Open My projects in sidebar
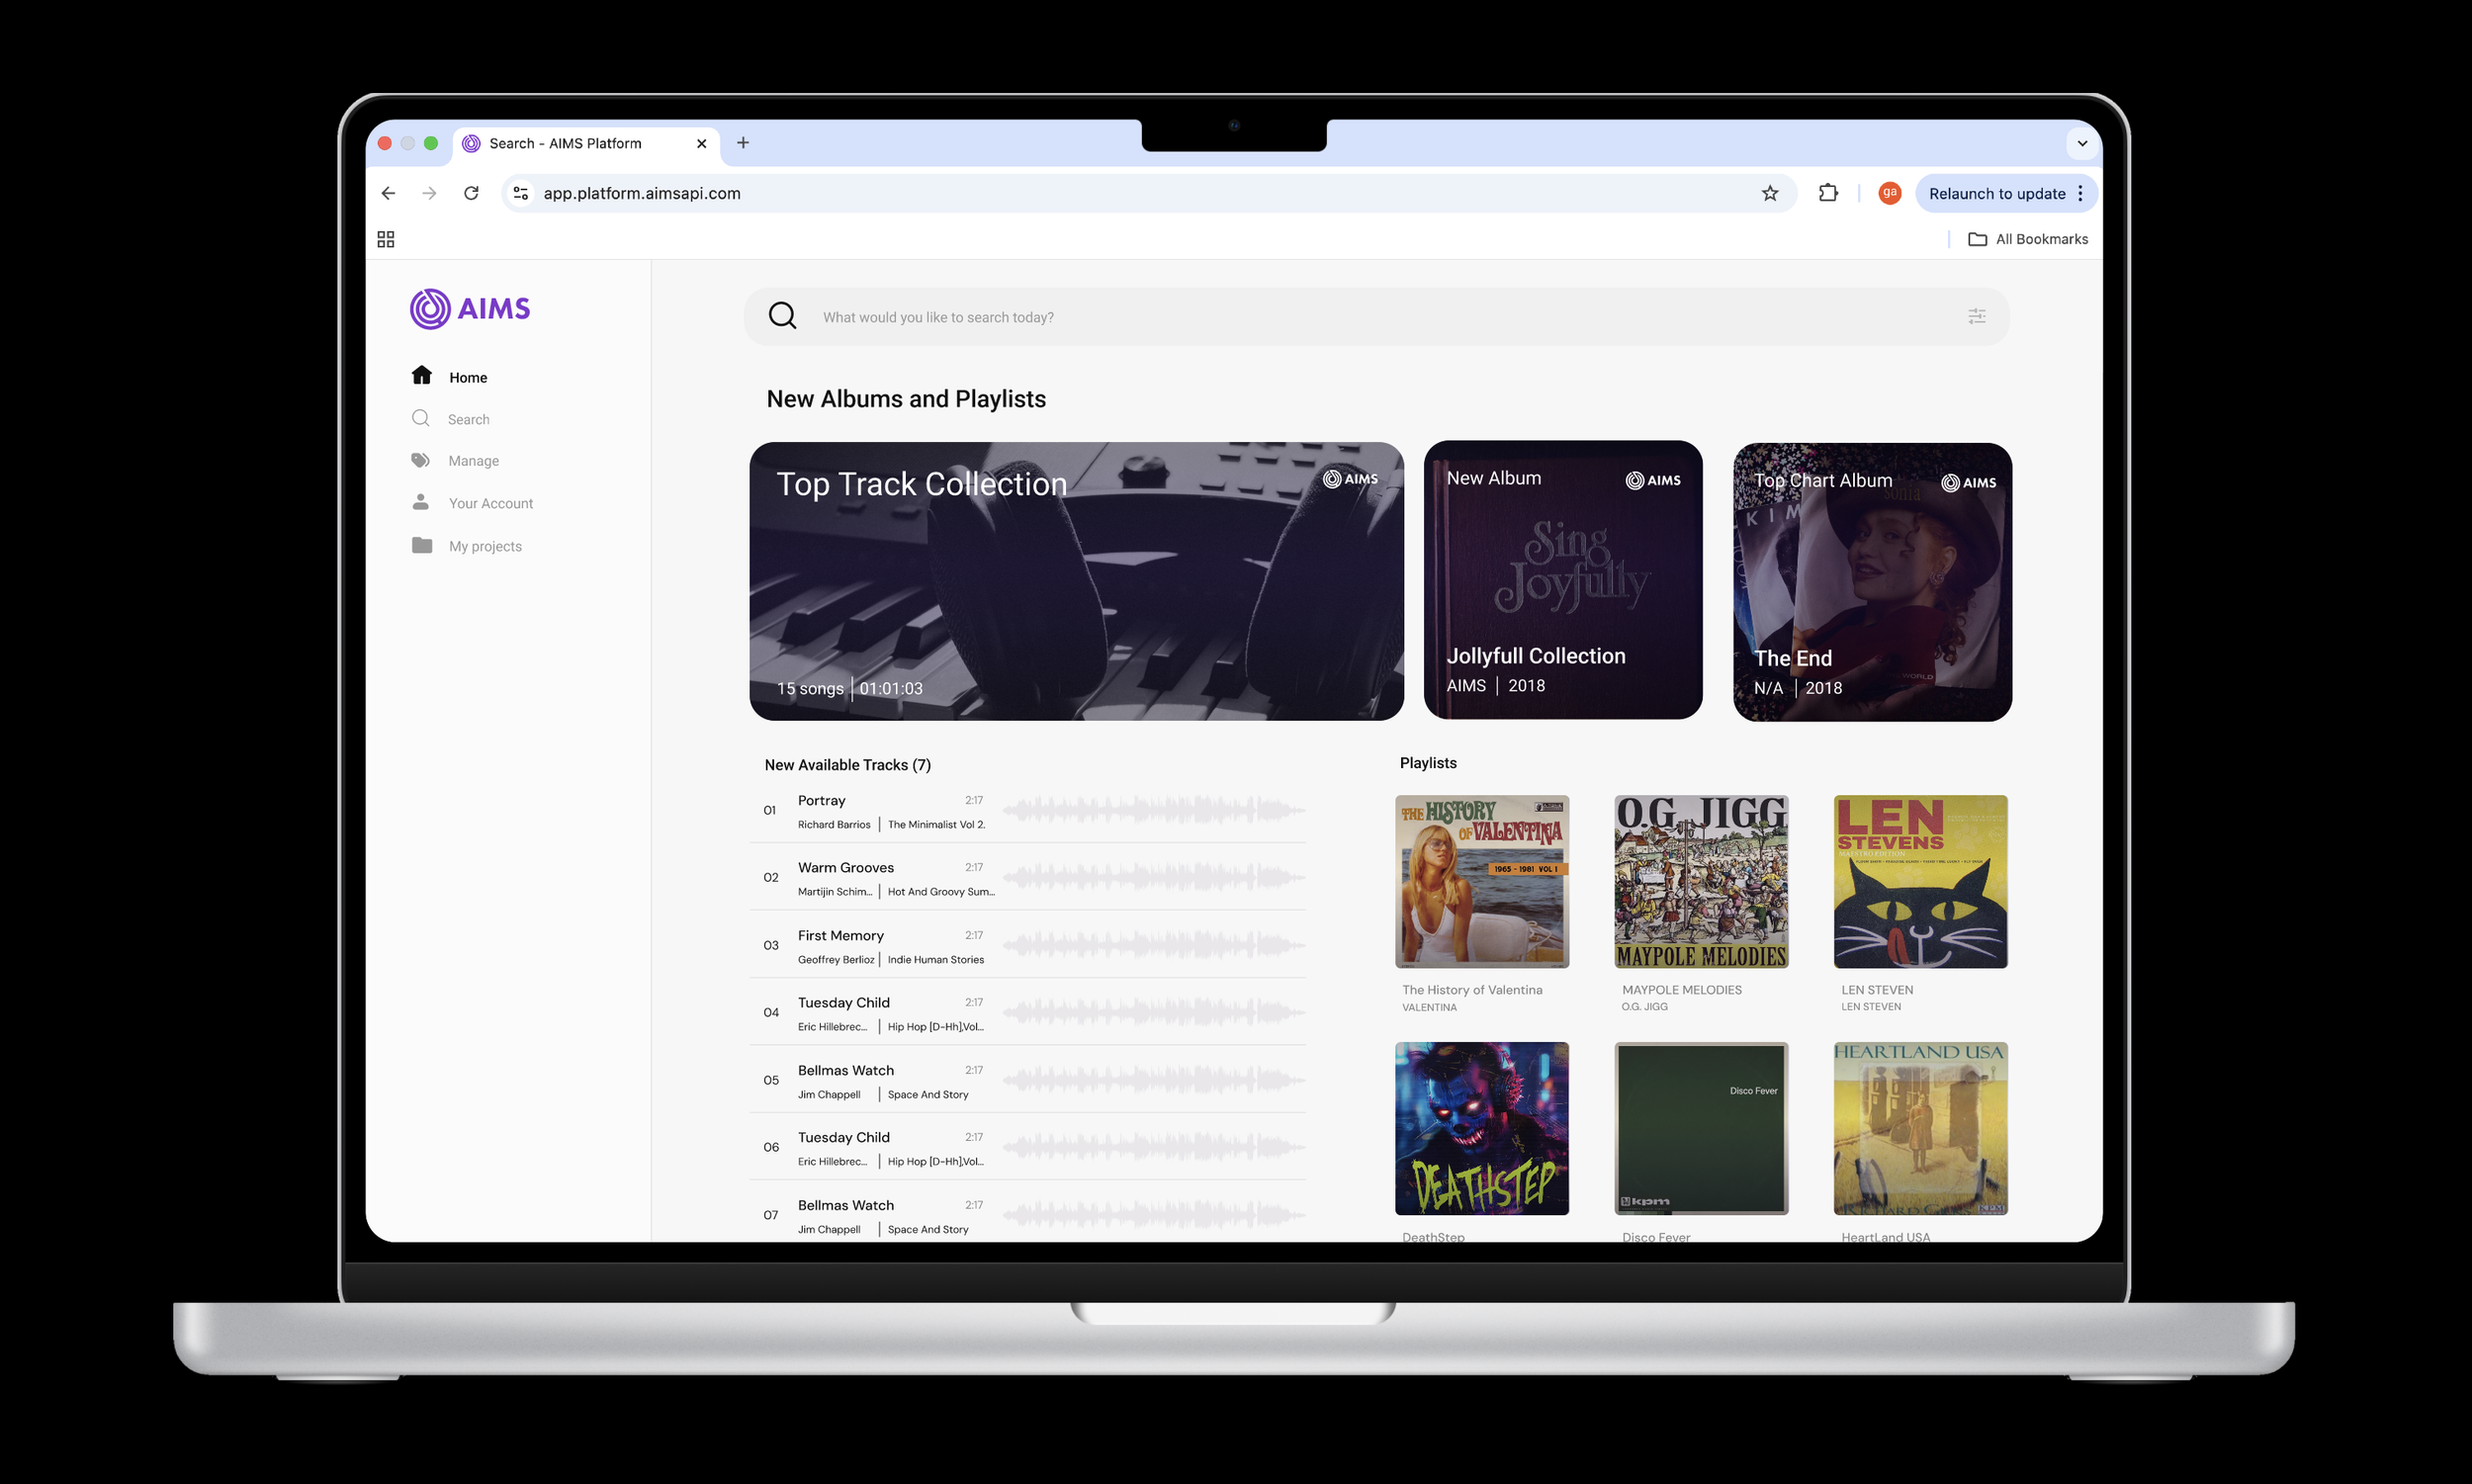 pos(484,546)
